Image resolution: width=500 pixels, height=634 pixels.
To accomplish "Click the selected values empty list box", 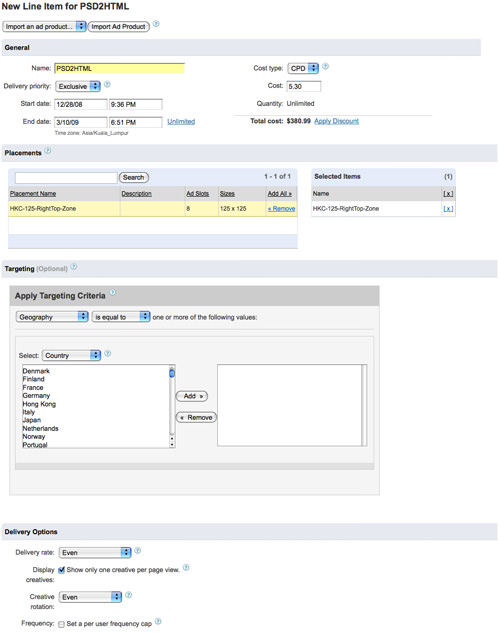I will (291, 405).
